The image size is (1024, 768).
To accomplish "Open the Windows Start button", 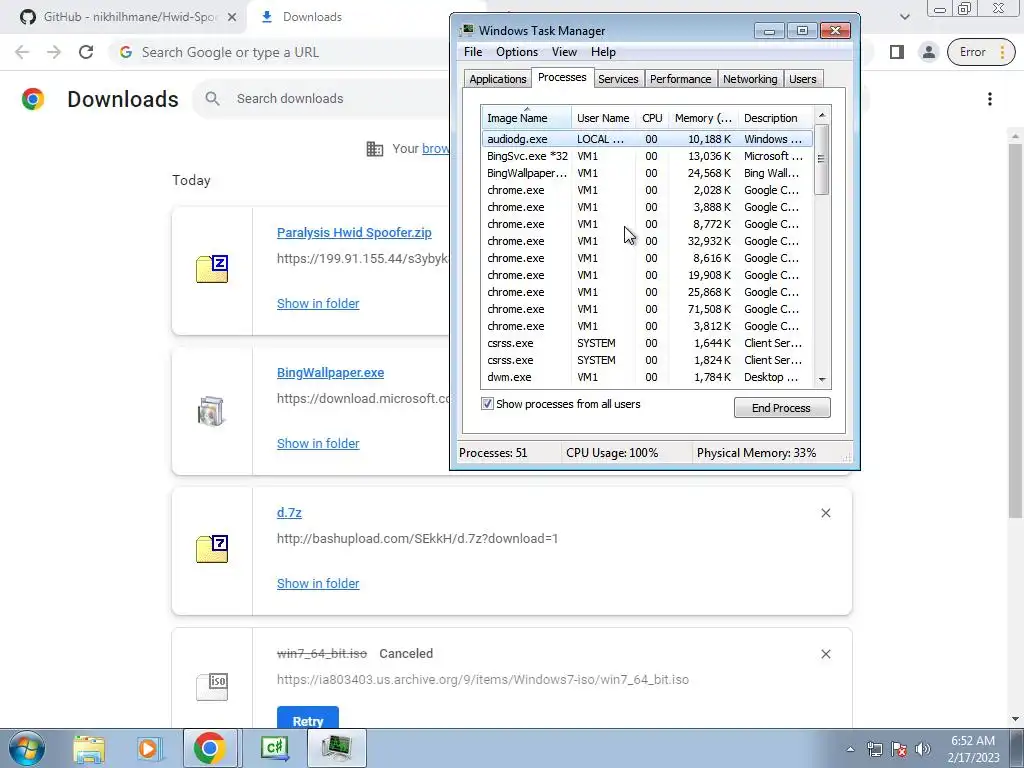I will pos(27,748).
